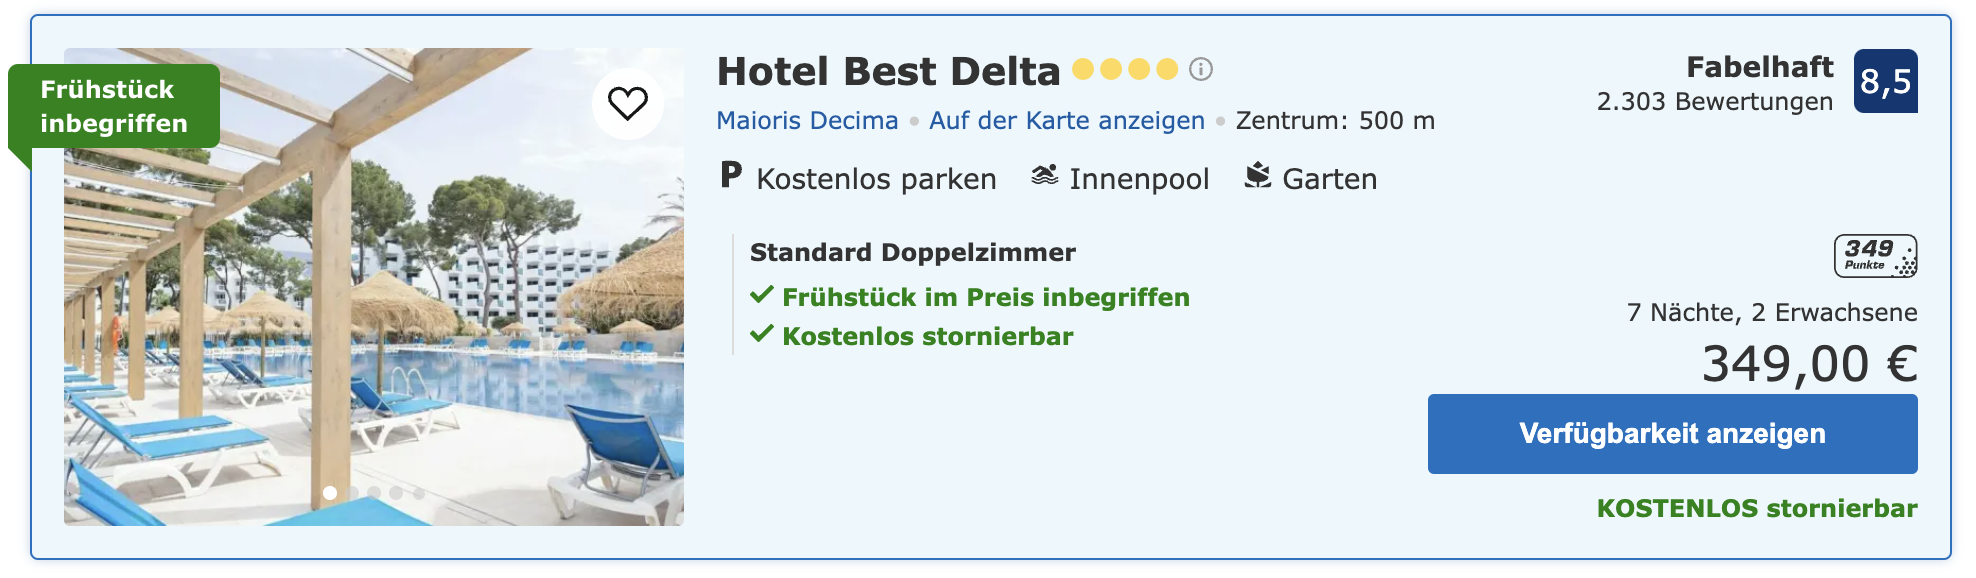Click the 'Standard Doppelzimmer' room name

(912, 252)
